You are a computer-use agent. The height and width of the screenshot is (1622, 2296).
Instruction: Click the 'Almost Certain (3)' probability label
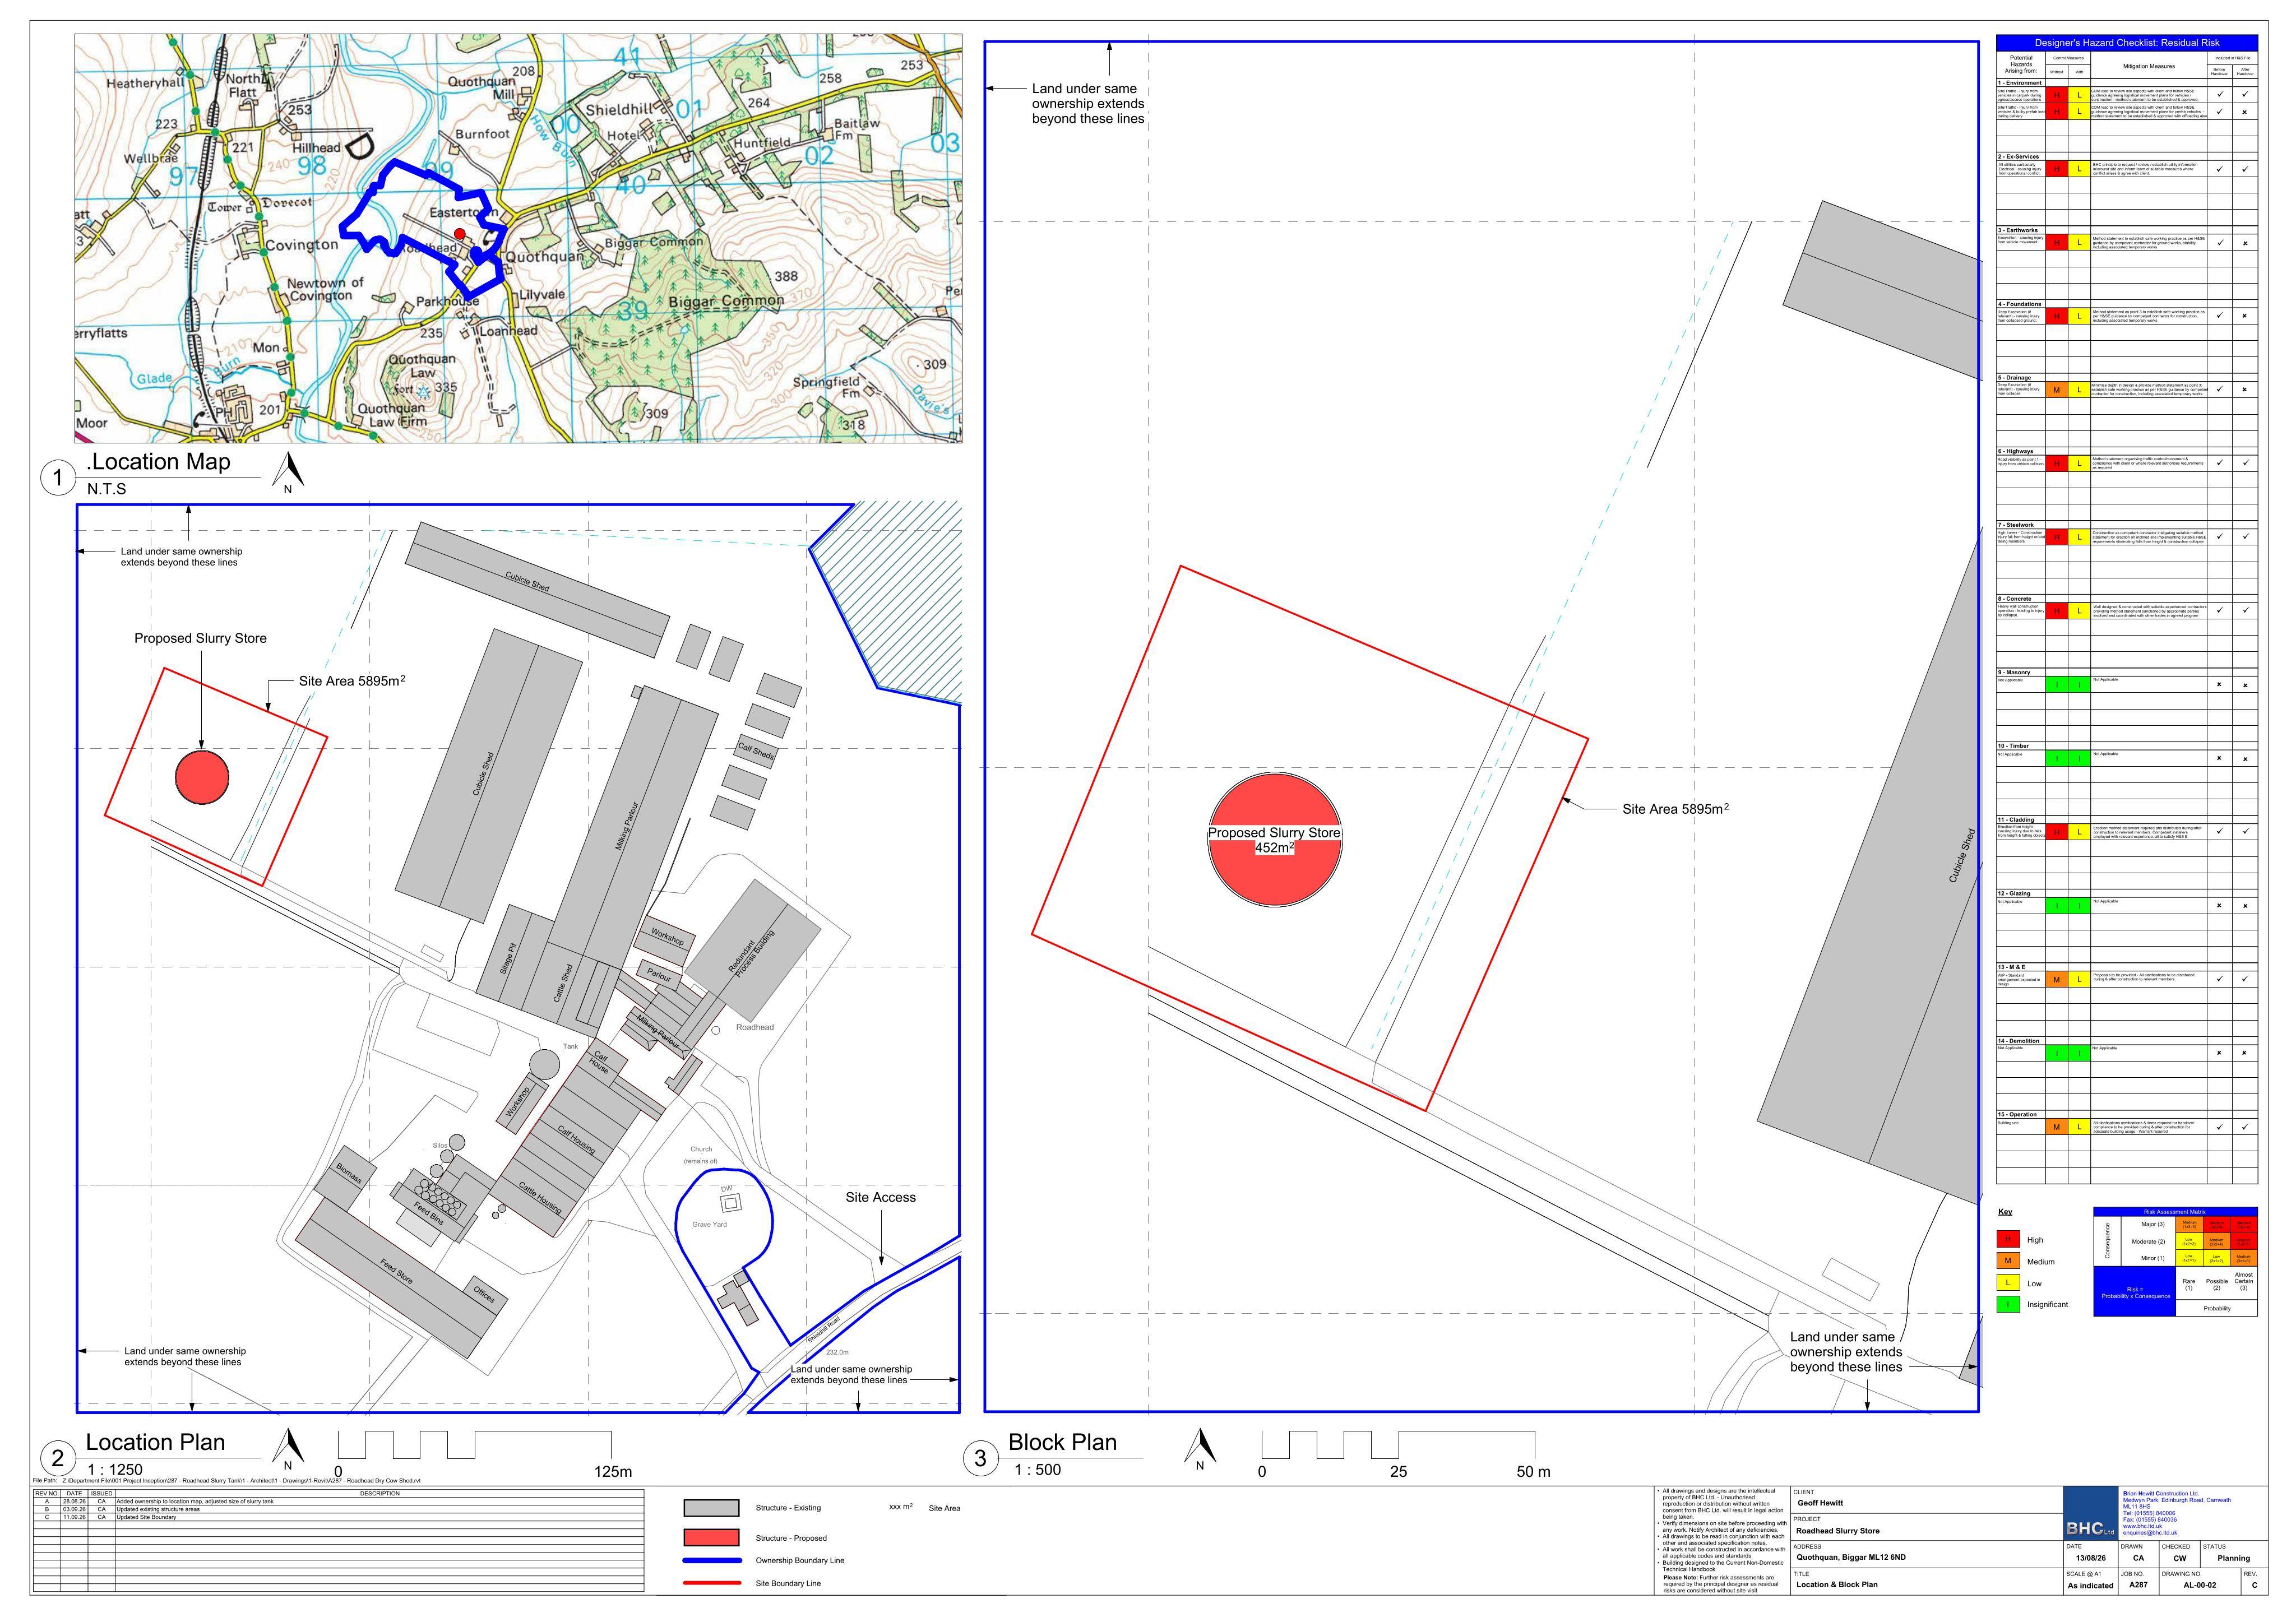[x=2244, y=1281]
